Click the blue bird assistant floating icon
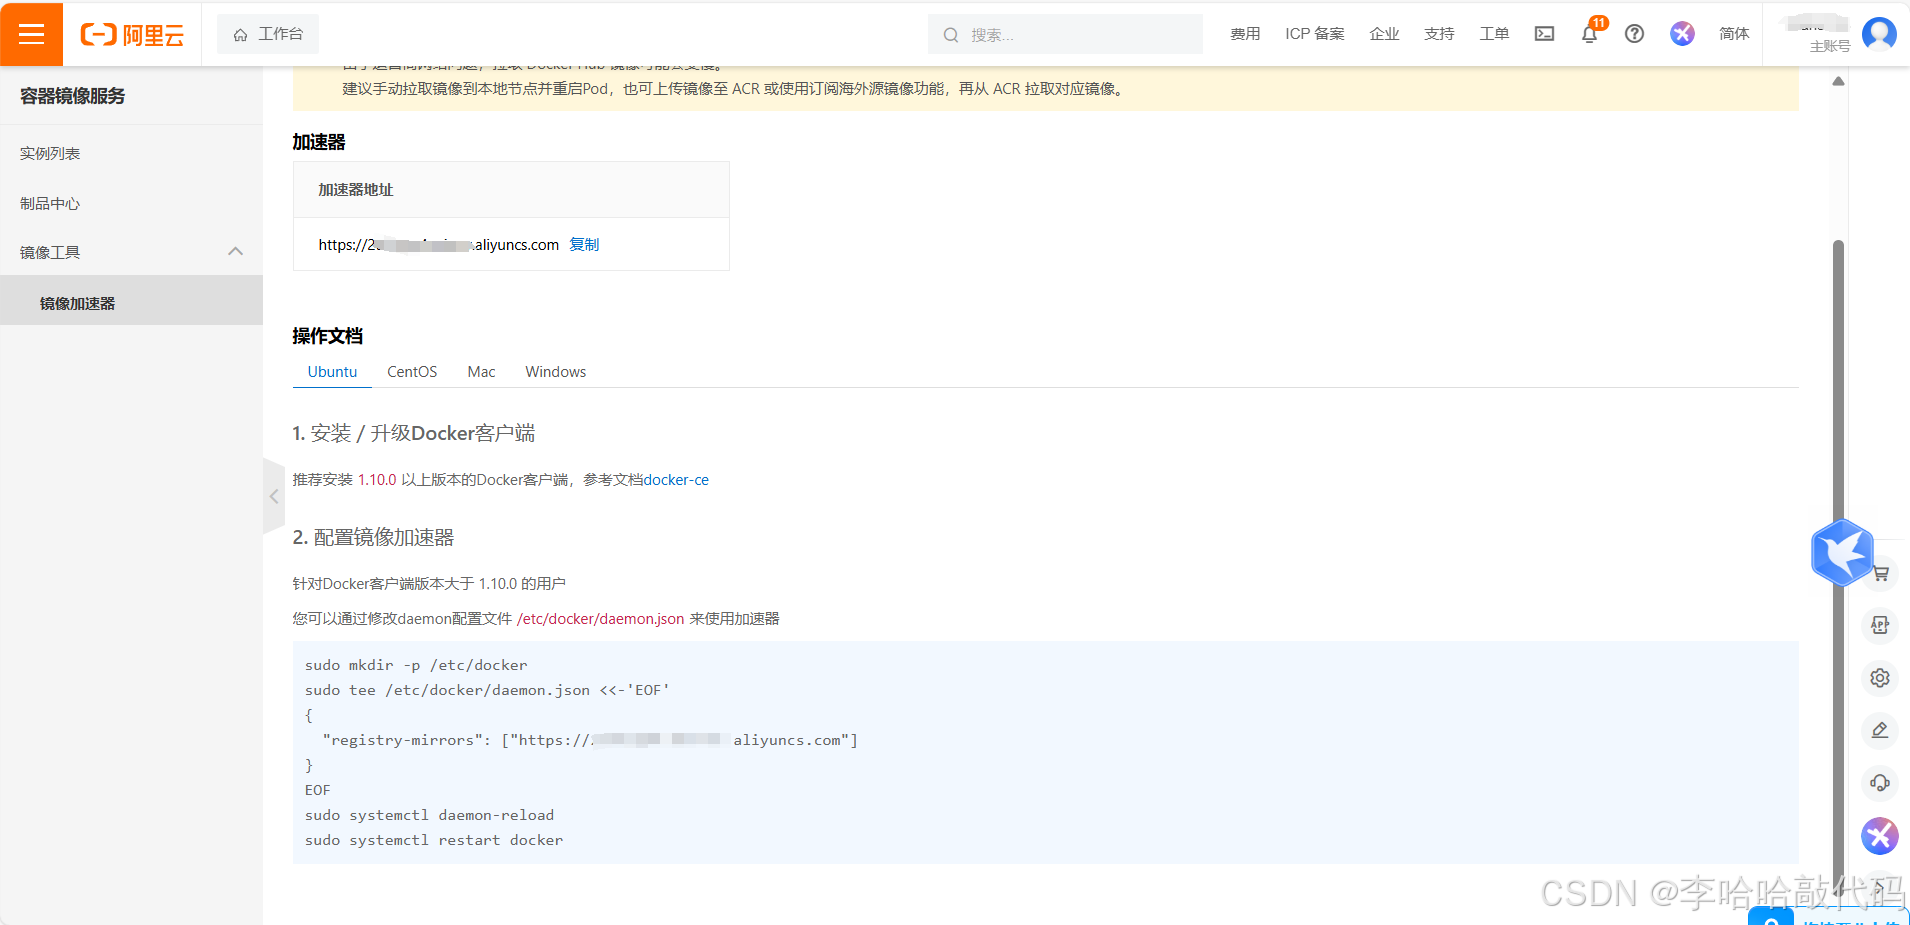Image resolution: width=1910 pixels, height=925 pixels. click(x=1841, y=552)
